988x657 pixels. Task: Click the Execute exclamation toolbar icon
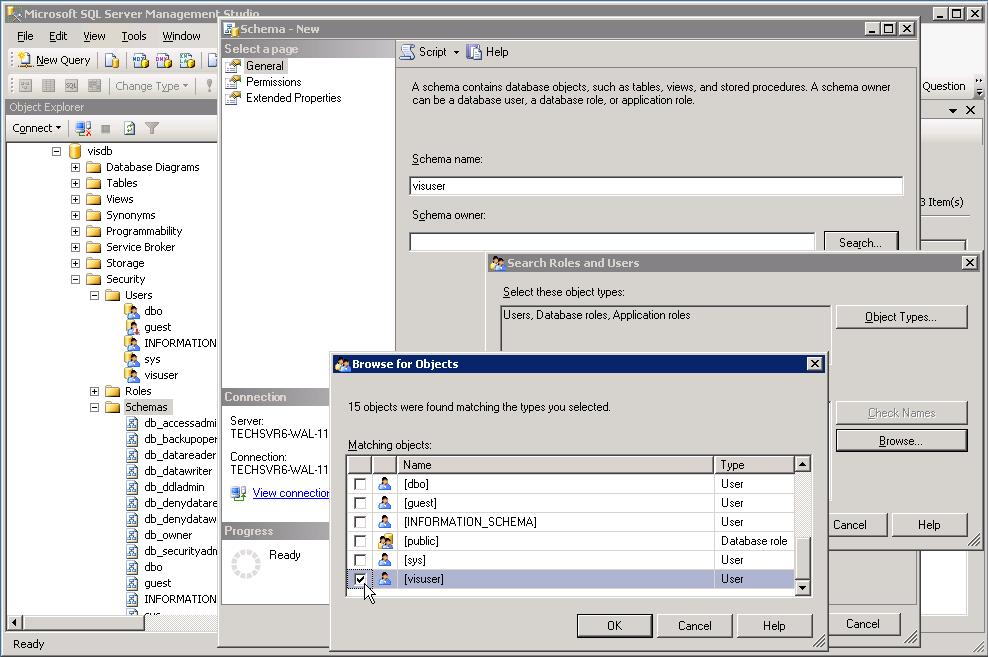(x=209, y=86)
